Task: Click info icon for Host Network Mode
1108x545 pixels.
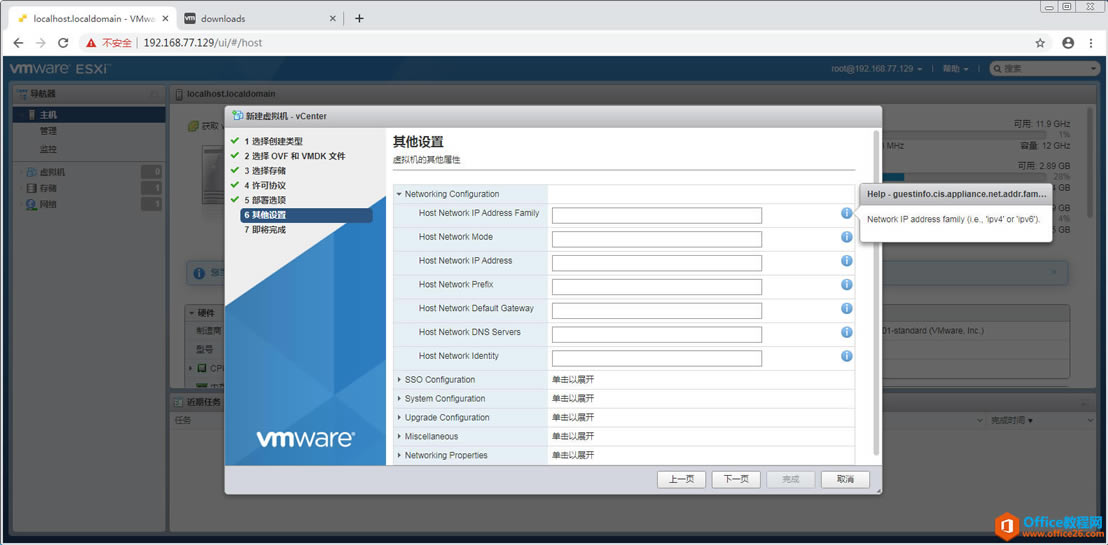Action: [x=847, y=237]
